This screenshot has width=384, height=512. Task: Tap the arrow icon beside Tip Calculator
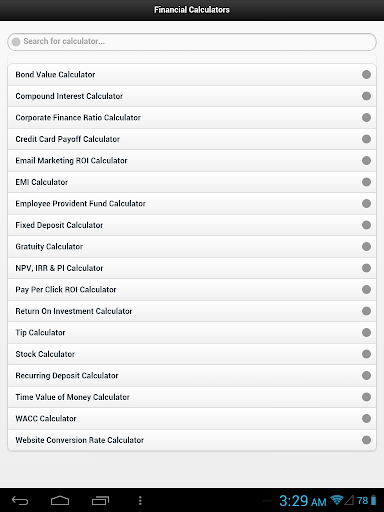[366, 332]
